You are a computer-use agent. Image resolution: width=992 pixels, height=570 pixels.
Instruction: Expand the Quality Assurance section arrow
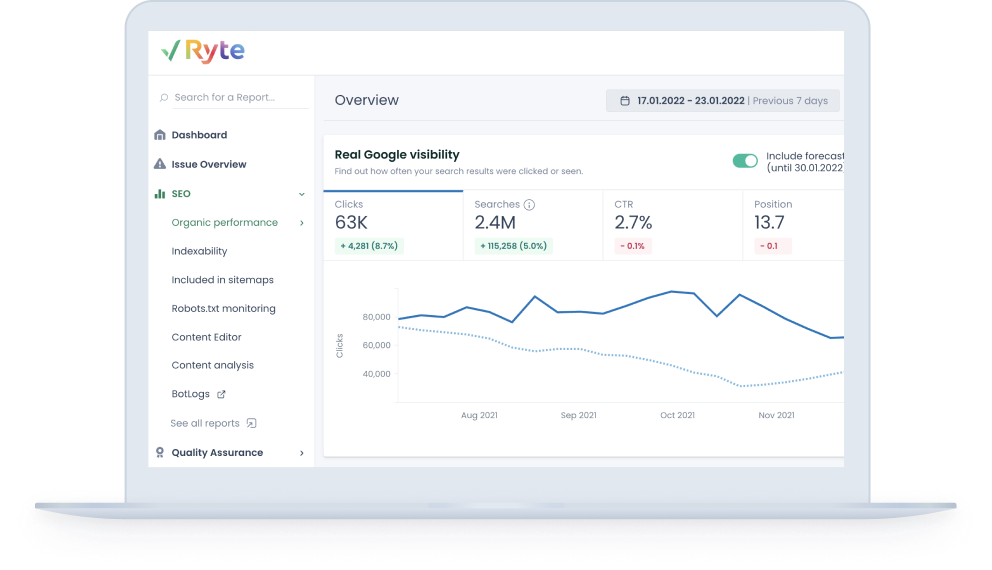[302, 453]
